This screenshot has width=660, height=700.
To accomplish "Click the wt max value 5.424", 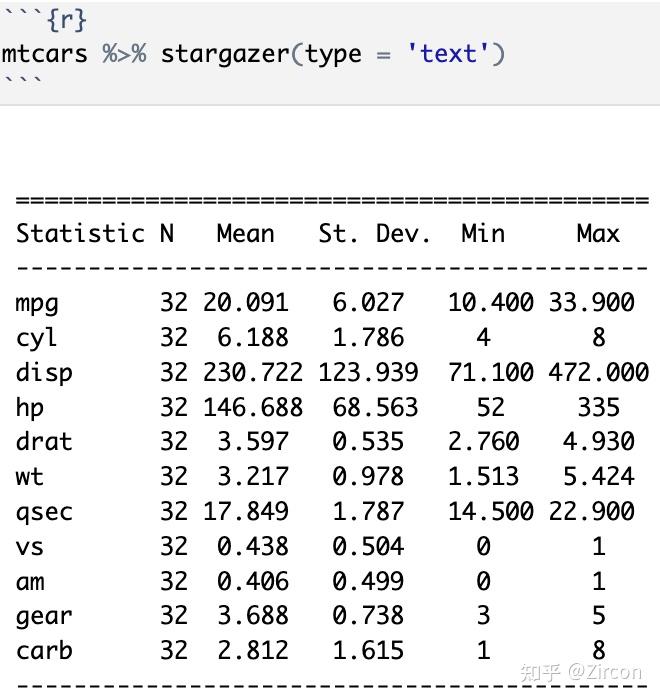I will tap(598, 477).
